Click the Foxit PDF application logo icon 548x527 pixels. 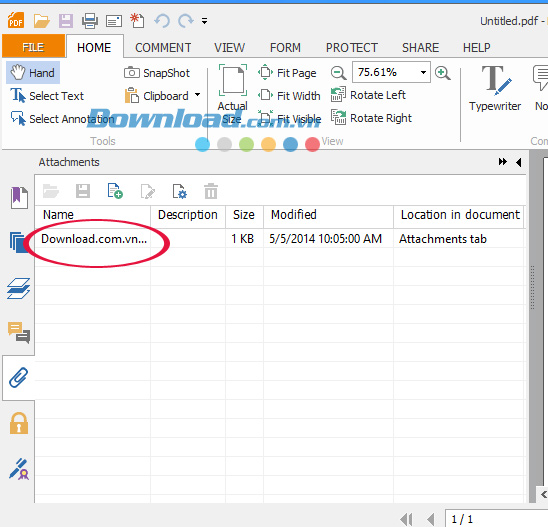point(16,20)
